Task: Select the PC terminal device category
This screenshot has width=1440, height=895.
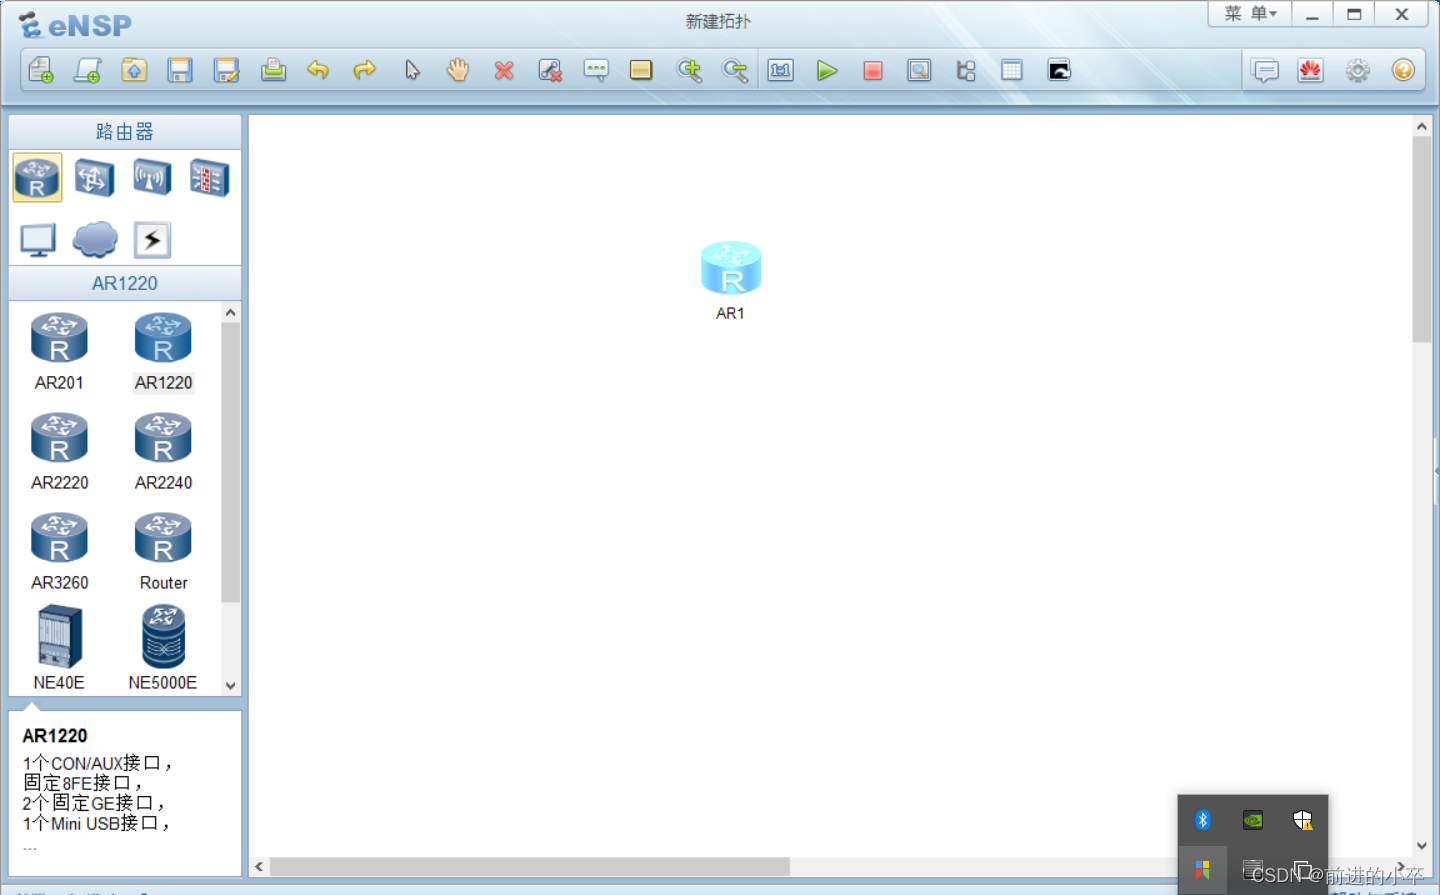Action: (x=38, y=240)
